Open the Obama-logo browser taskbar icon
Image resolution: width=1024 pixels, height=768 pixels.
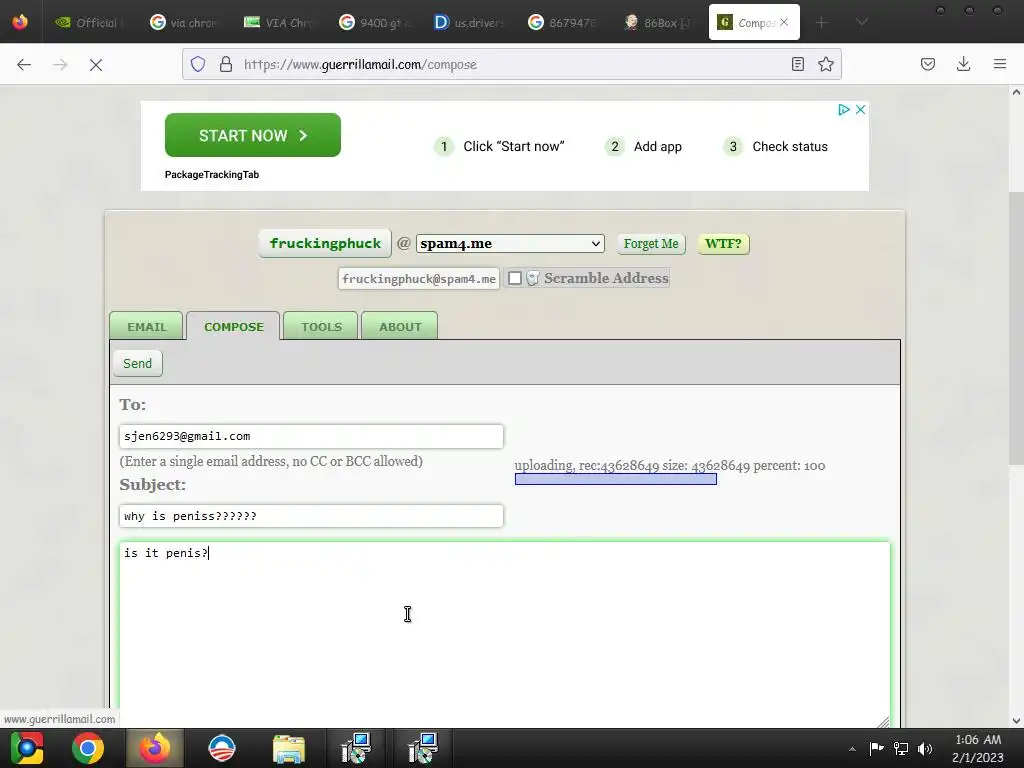pyautogui.click(x=221, y=748)
